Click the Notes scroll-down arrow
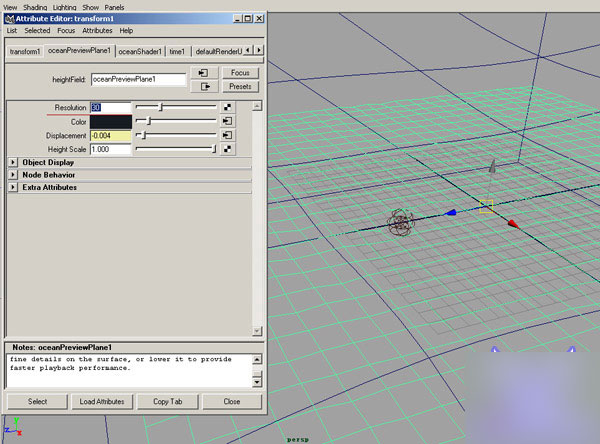 [x=257, y=382]
